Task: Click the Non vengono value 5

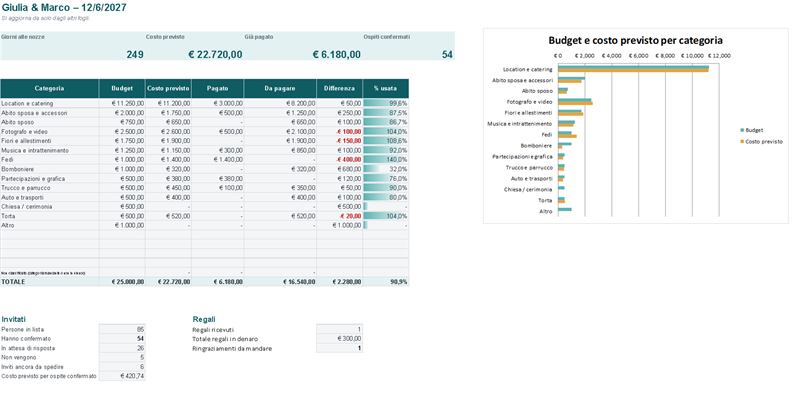Action: (x=122, y=357)
